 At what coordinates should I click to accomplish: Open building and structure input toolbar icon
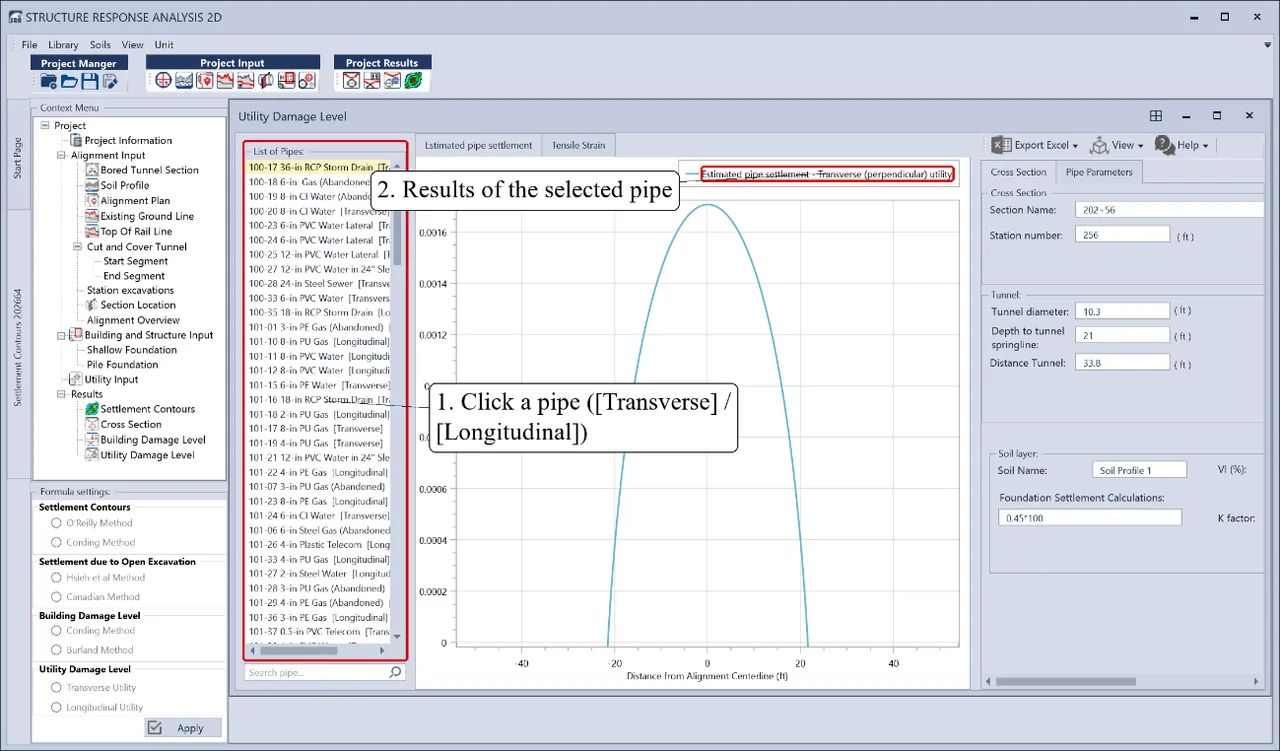pos(286,81)
